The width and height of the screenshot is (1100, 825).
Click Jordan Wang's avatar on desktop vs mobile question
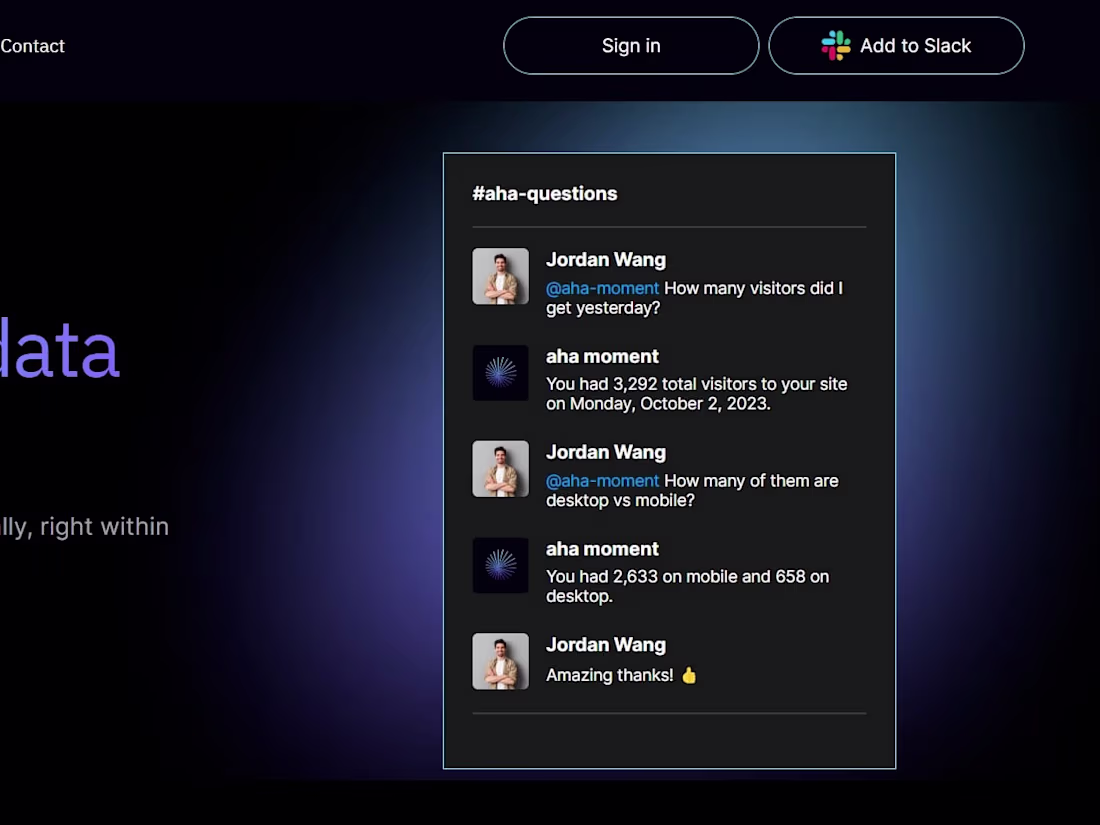coord(500,469)
